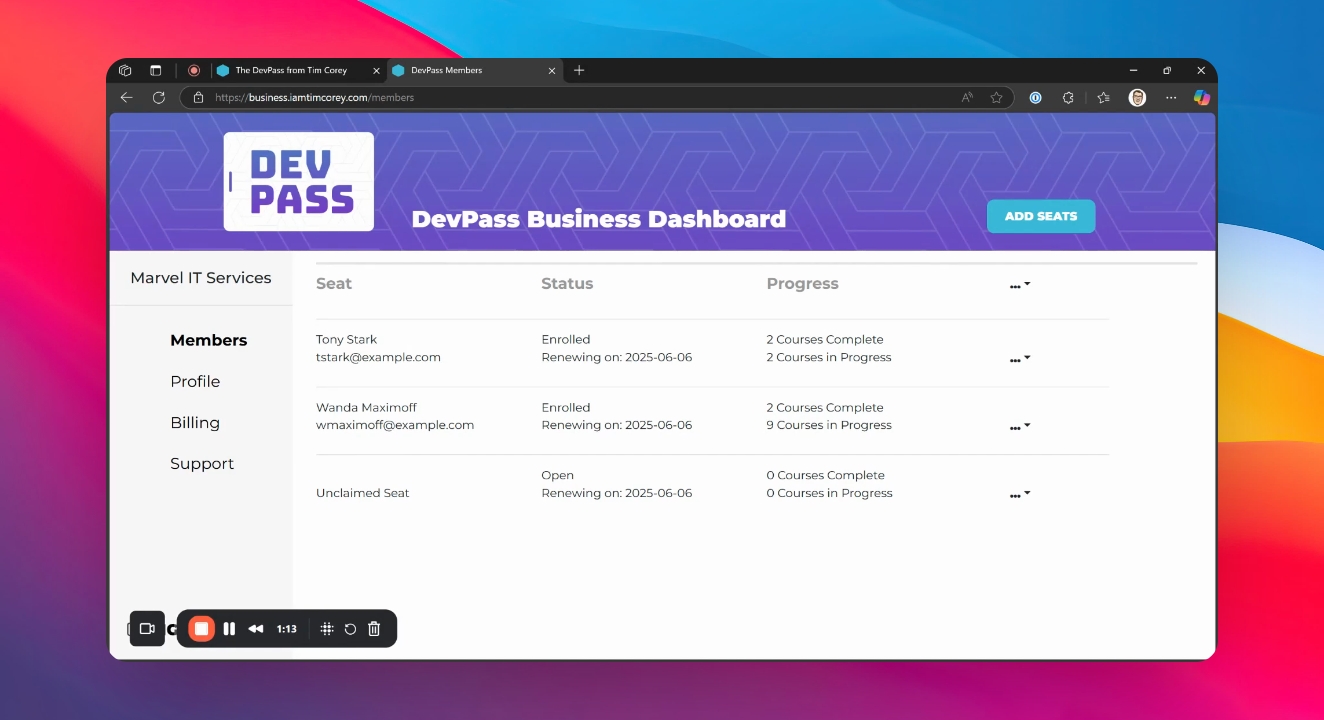The image size is (1324, 720).
Task: Click the Marvel IT Services company name
Action: click(x=201, y=278)
